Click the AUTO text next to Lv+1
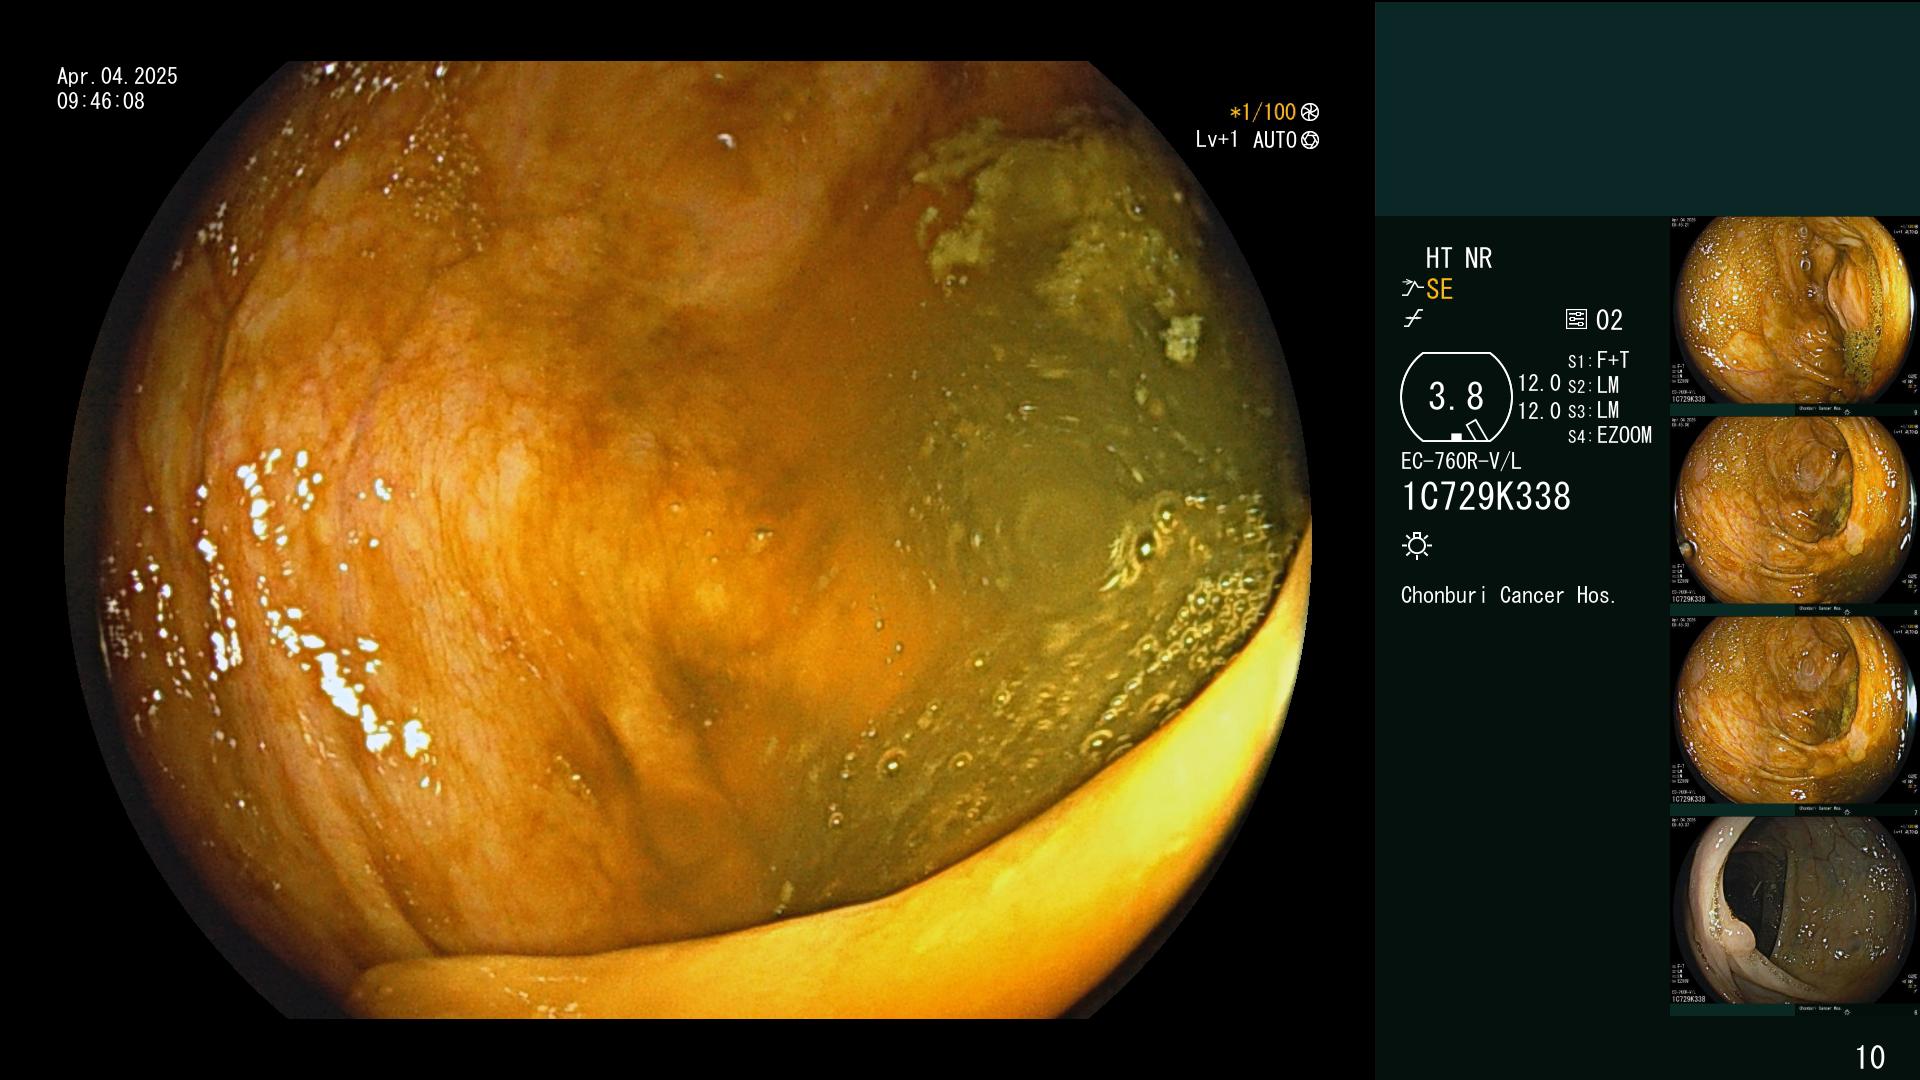The image size is (1920, 1080). tap(1274, 140)
